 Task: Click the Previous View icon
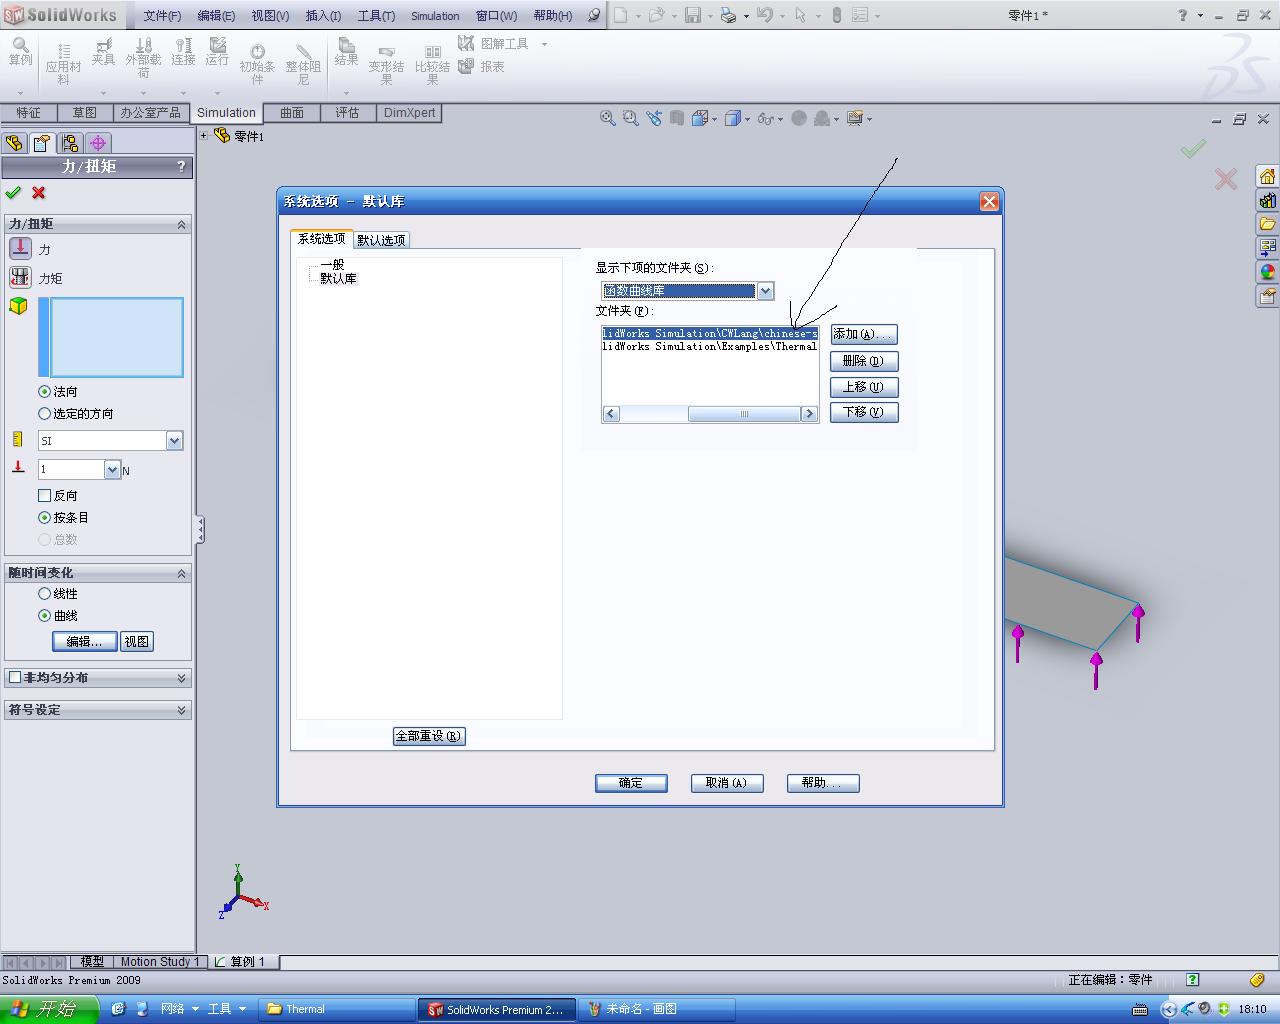[x=654, y=118]
